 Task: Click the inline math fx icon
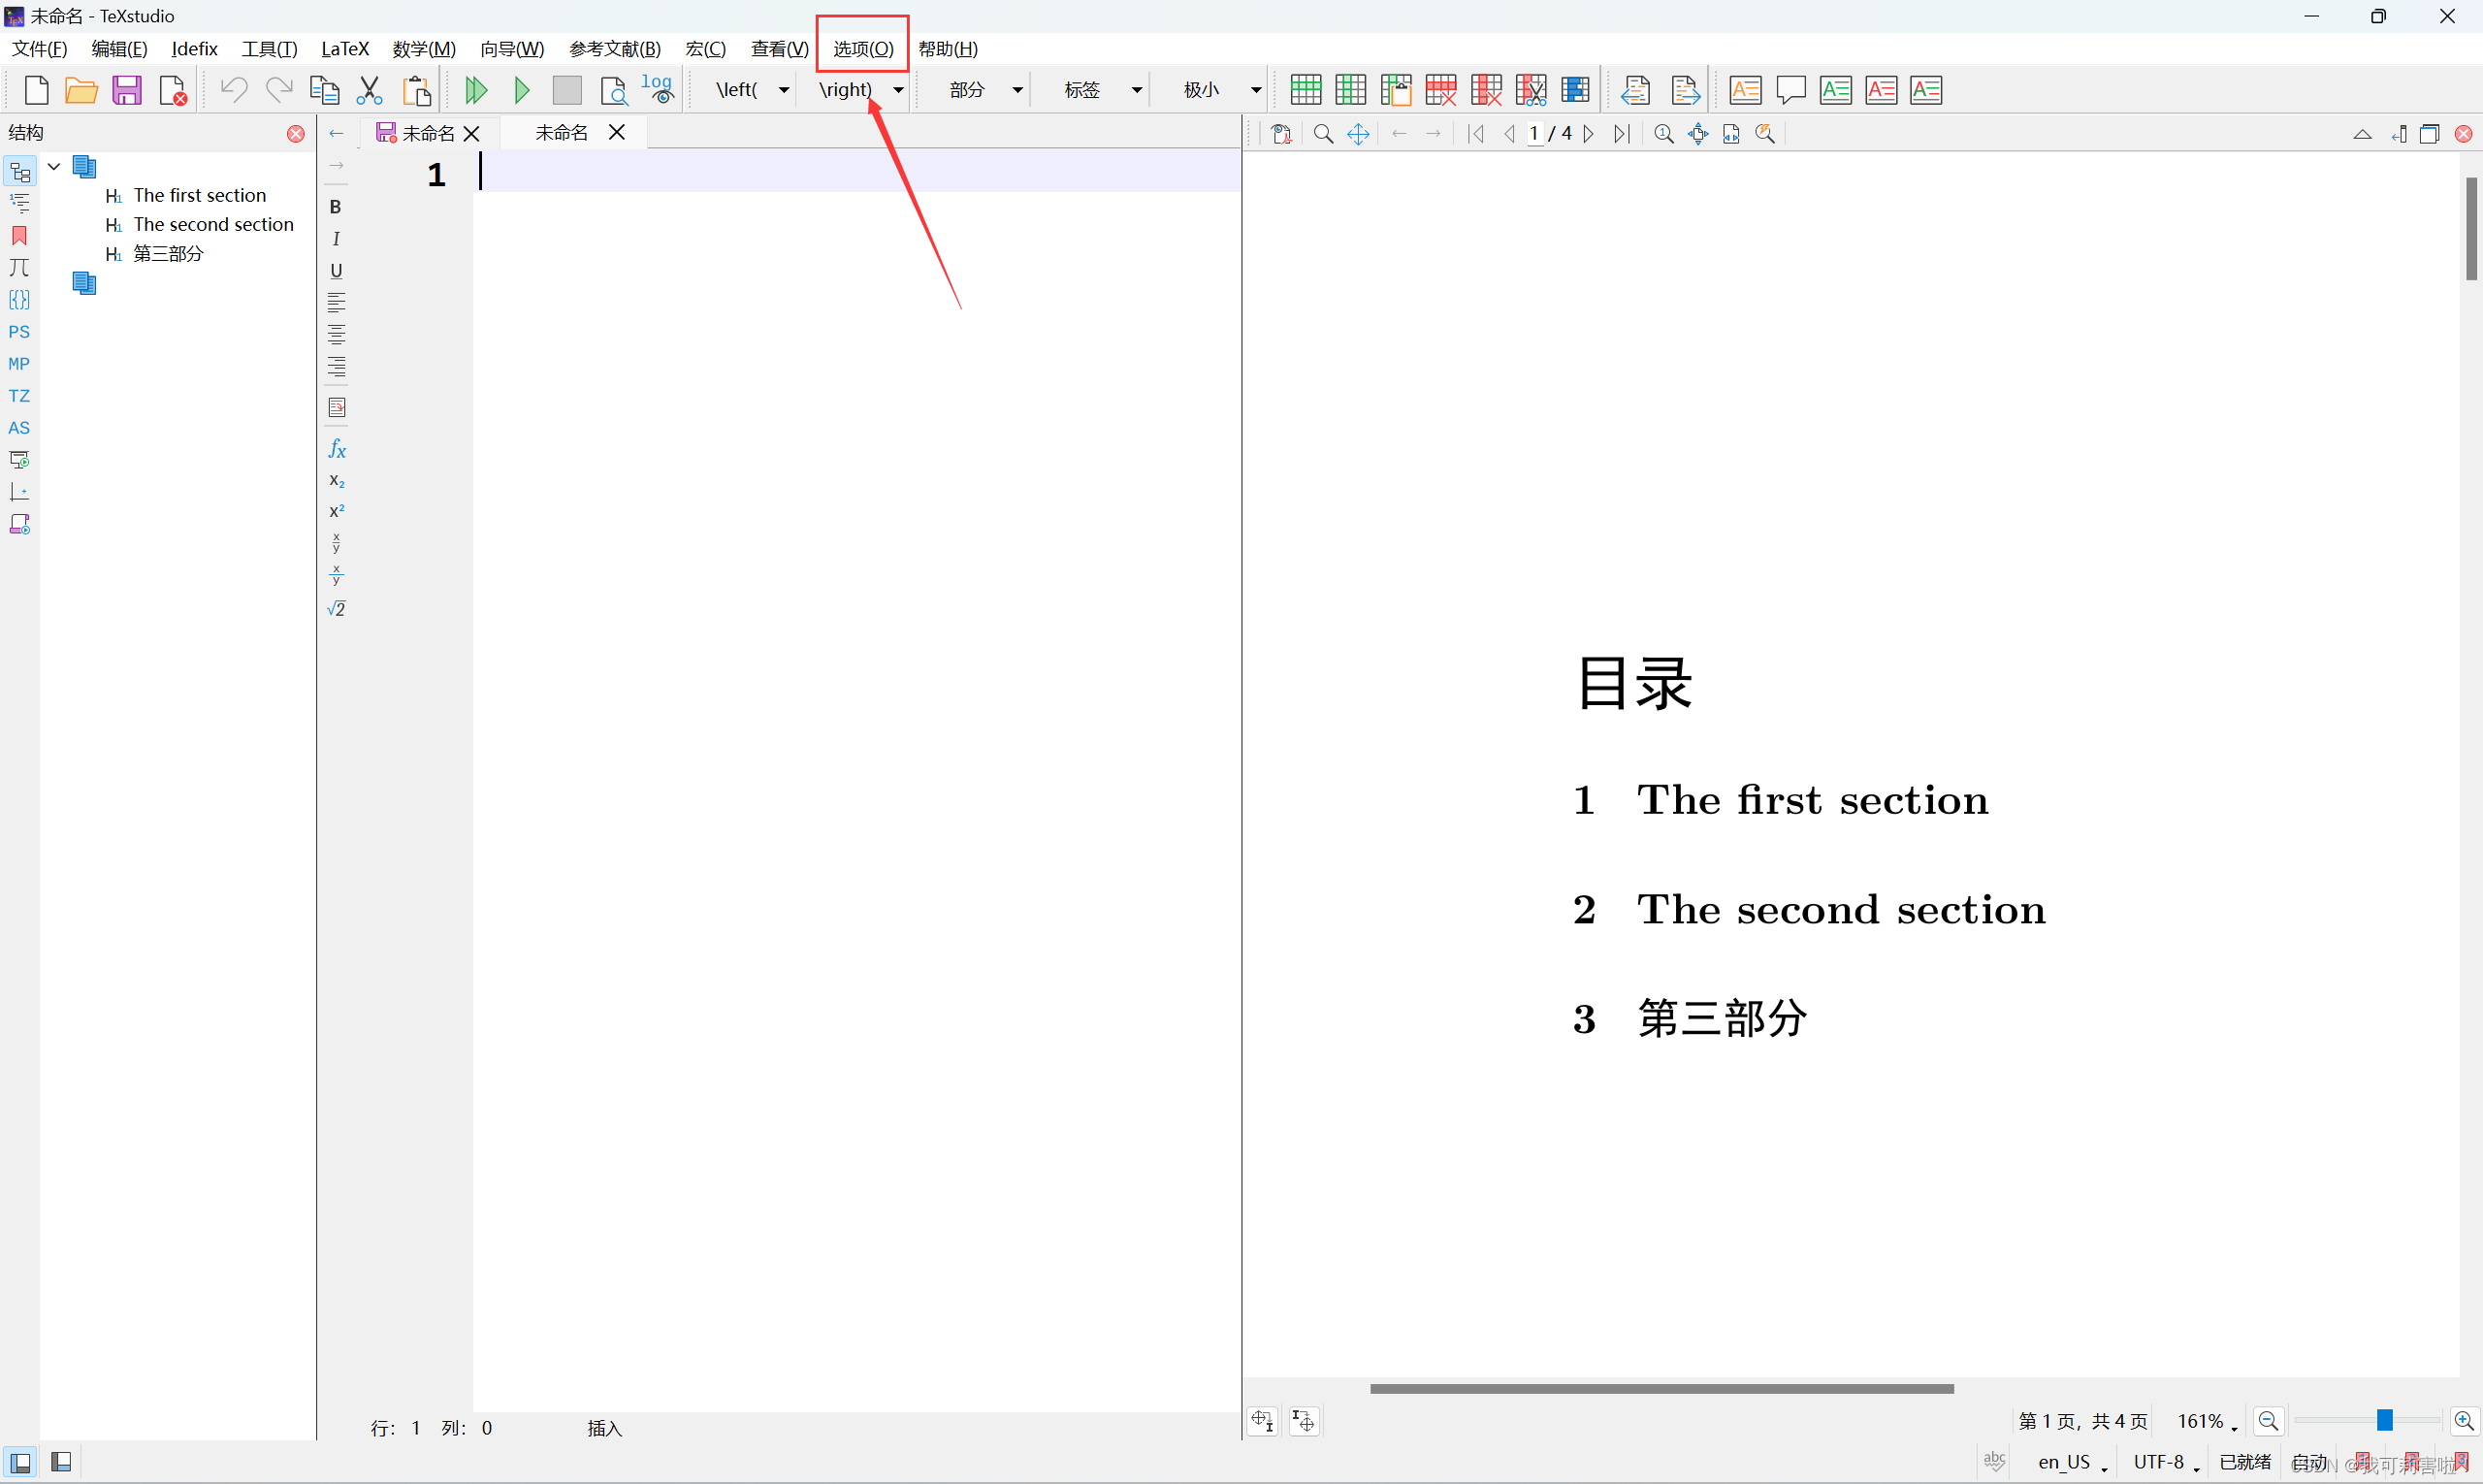(337, 449)
